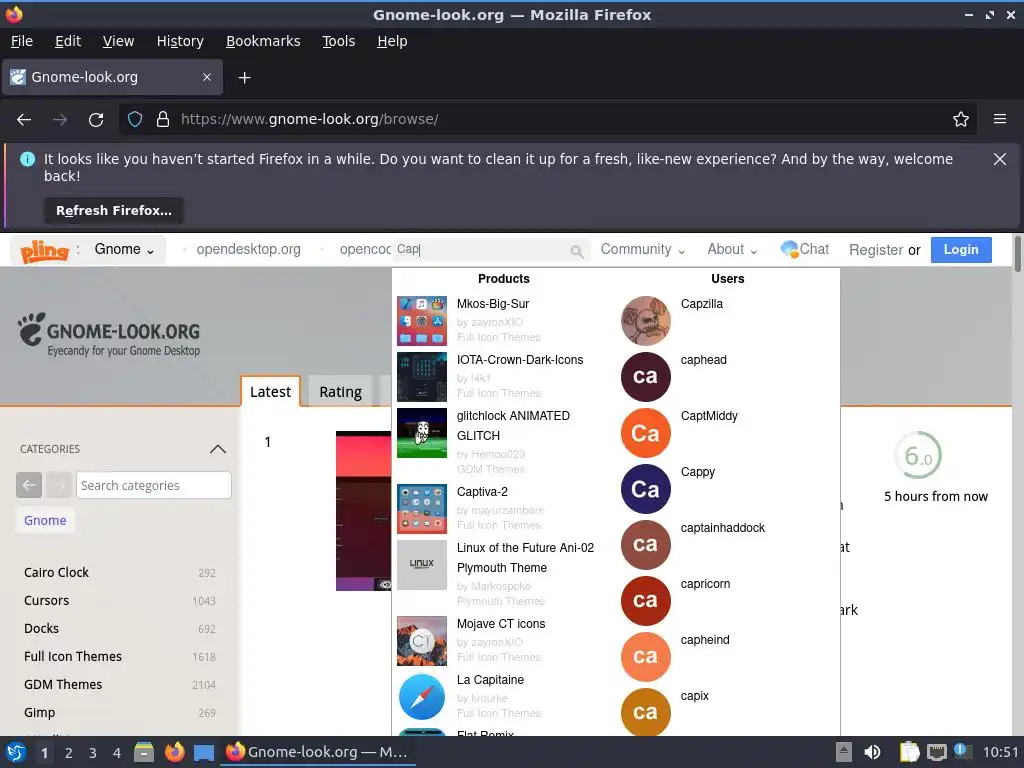Open the View menu
This screenshot has width=1024, height=768.
tap(118, 41)
